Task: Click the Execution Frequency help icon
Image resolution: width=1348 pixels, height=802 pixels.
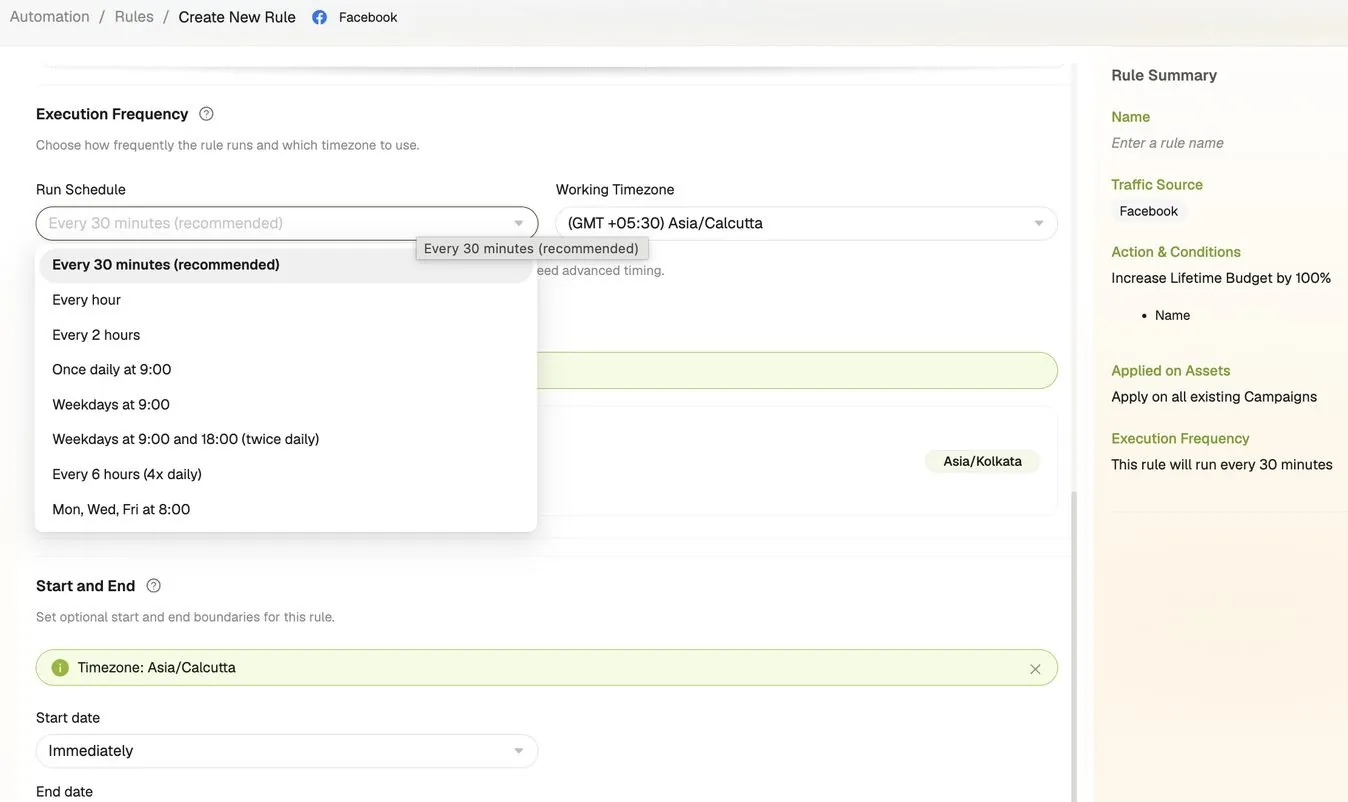Action: coord(206,114)
